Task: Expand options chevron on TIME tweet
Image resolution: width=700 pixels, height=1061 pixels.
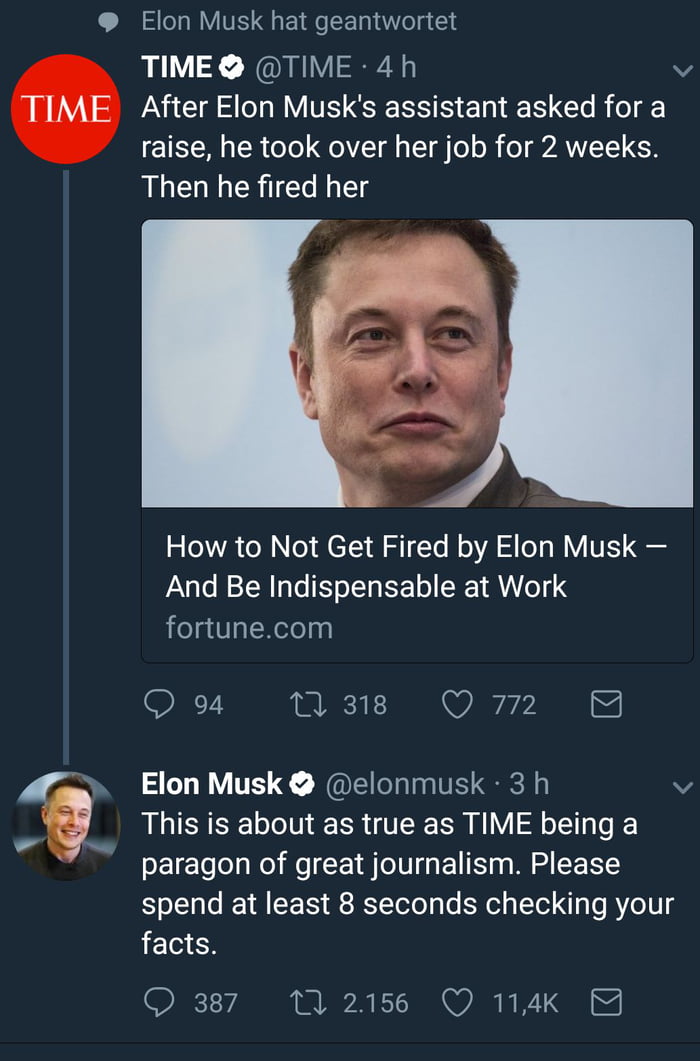Action: tap(682, 70)
